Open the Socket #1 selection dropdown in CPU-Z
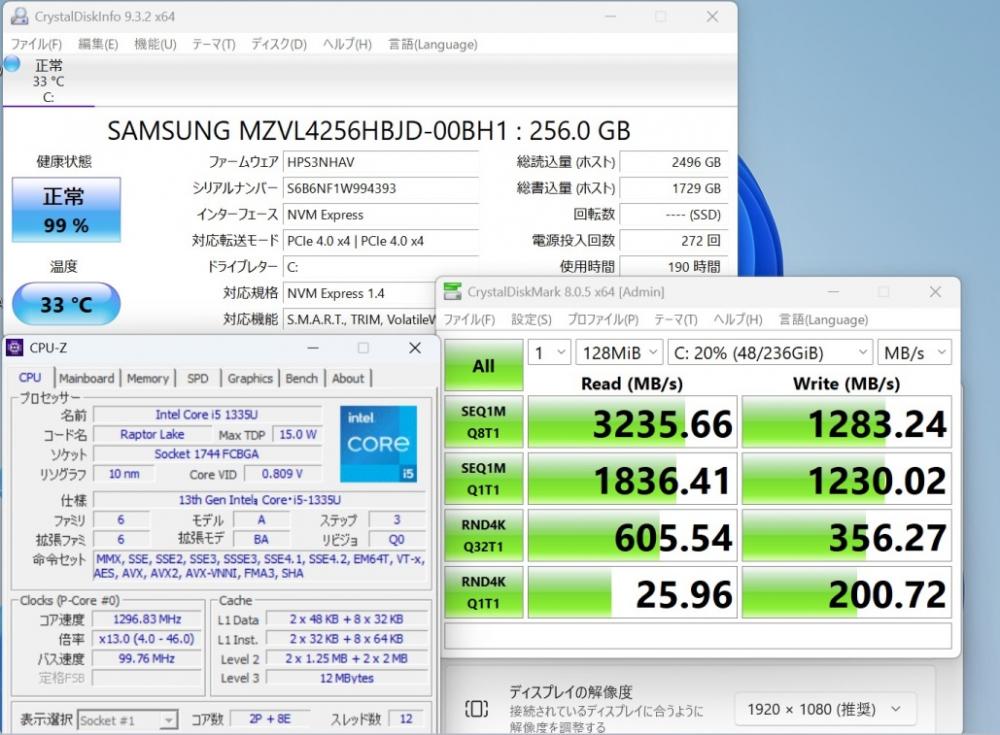Screen dimensions: 1000x735 pos(127,720)
